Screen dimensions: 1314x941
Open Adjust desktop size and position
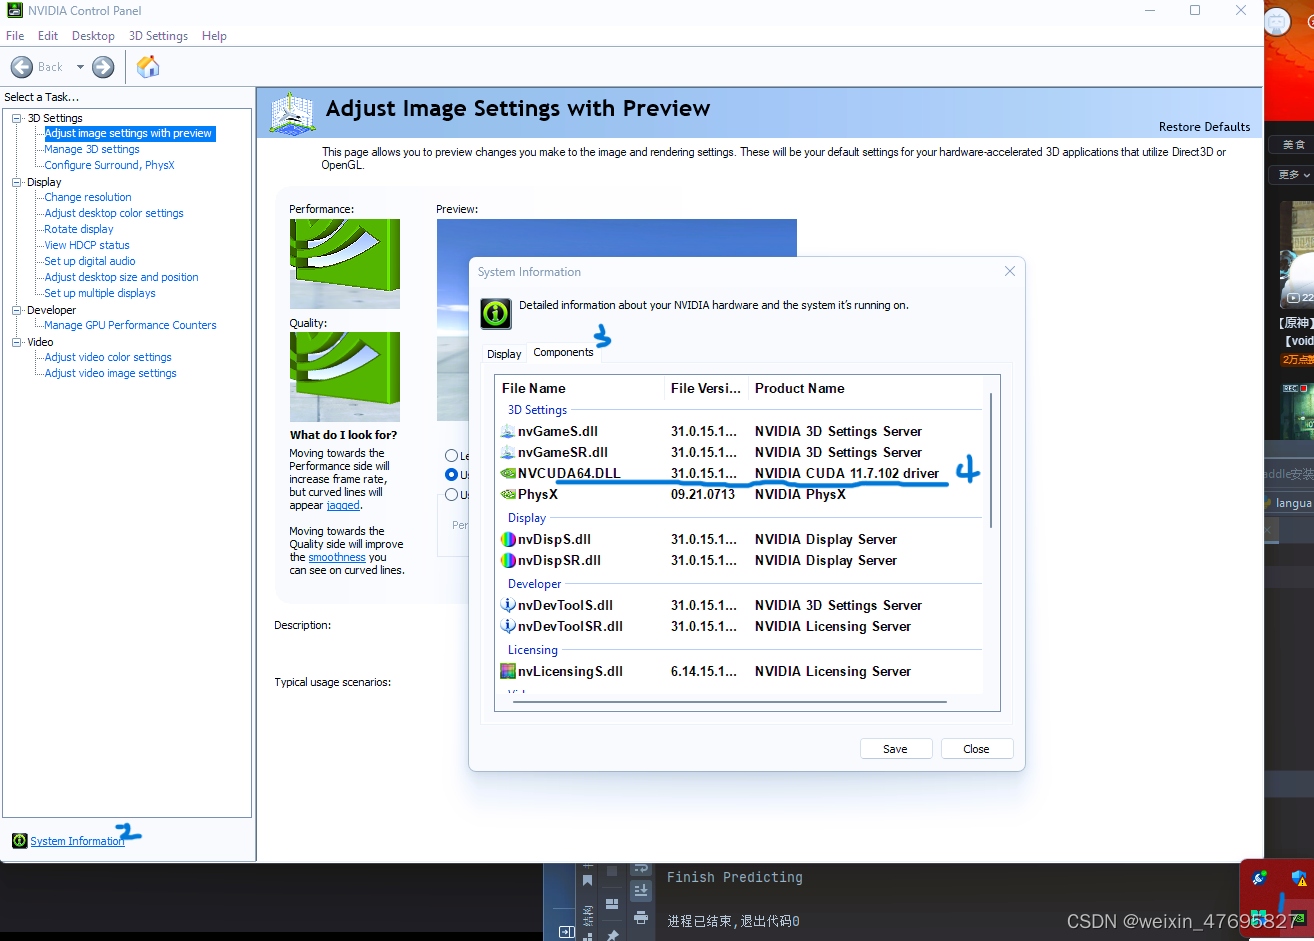click(121, 277)
